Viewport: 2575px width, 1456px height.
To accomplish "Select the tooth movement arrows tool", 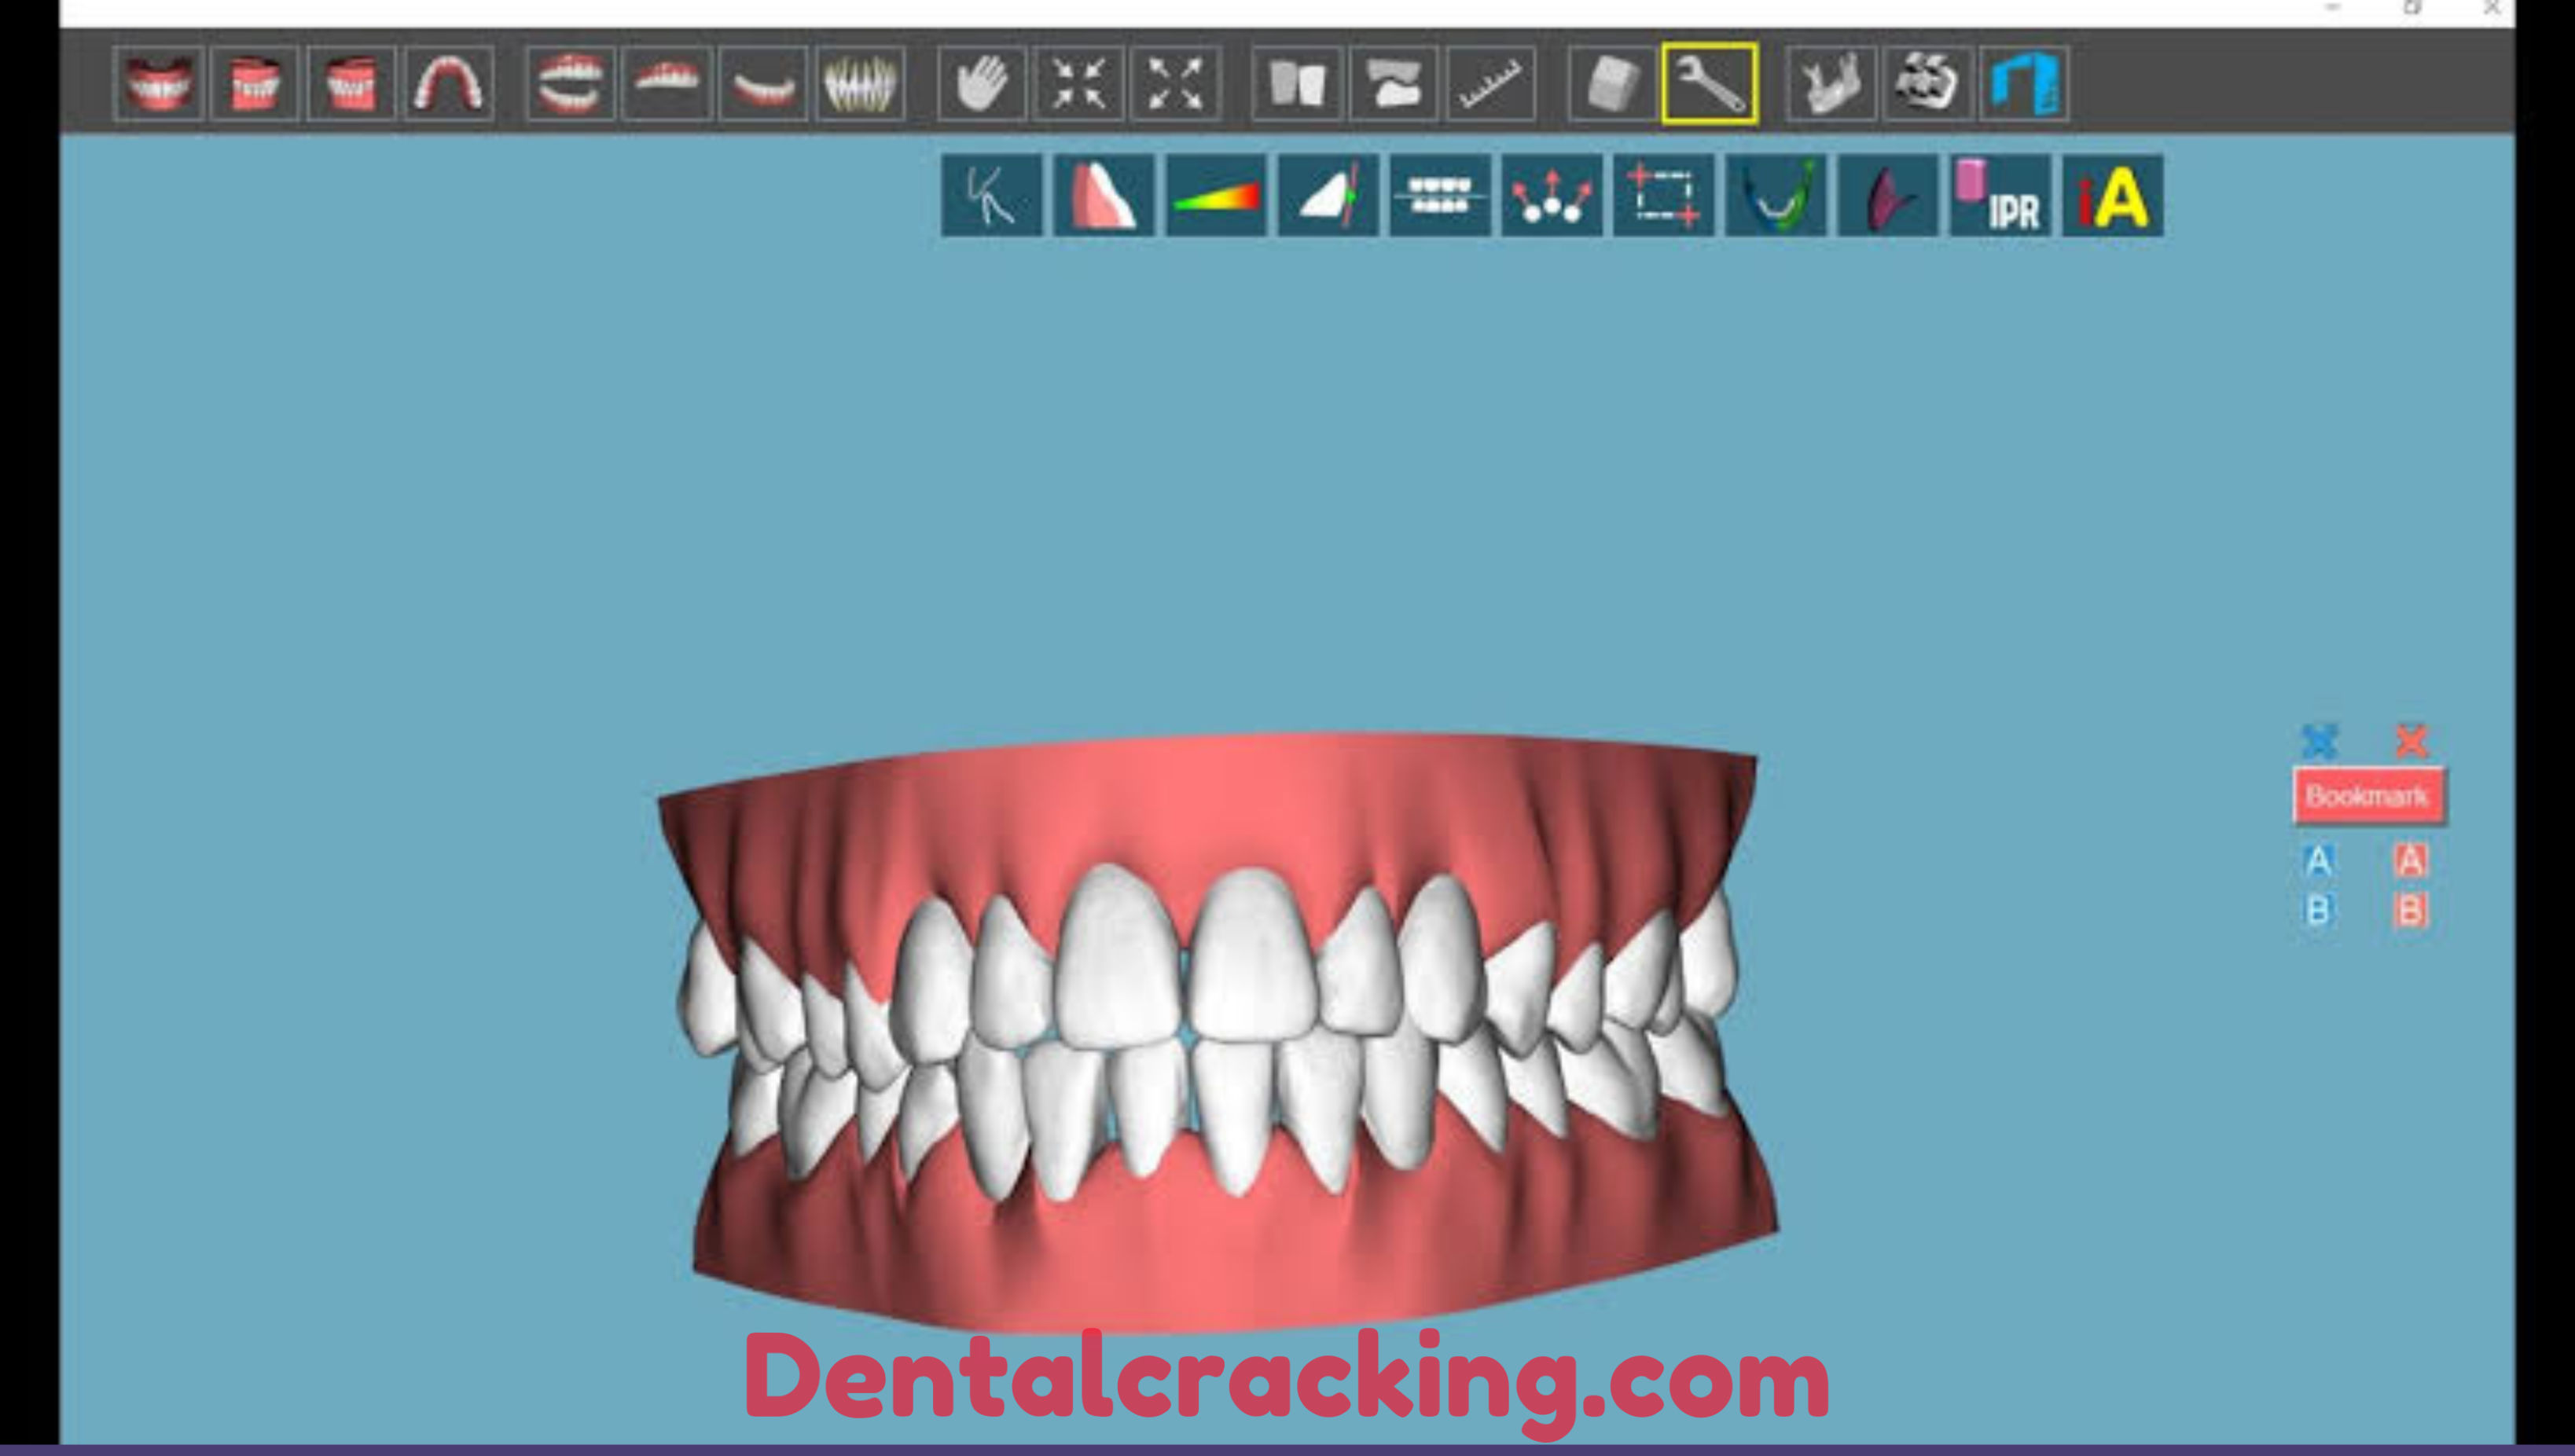I will coord(1551,196).
